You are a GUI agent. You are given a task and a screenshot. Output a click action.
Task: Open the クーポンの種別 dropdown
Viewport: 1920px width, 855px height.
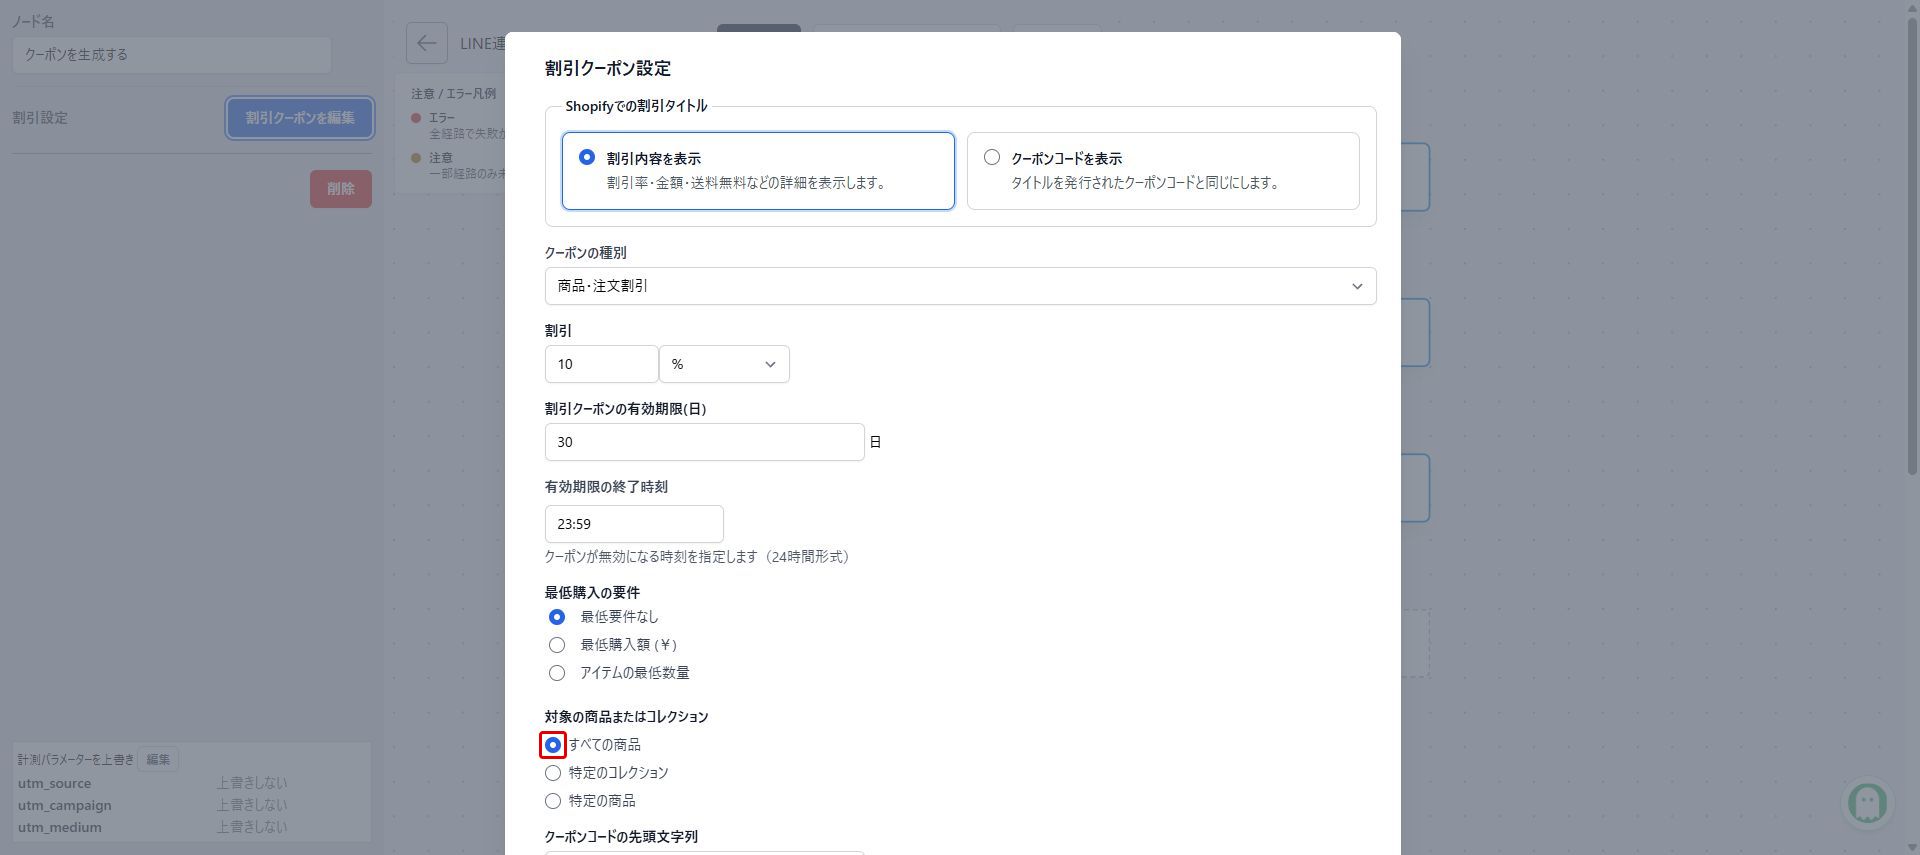[960, 286]
